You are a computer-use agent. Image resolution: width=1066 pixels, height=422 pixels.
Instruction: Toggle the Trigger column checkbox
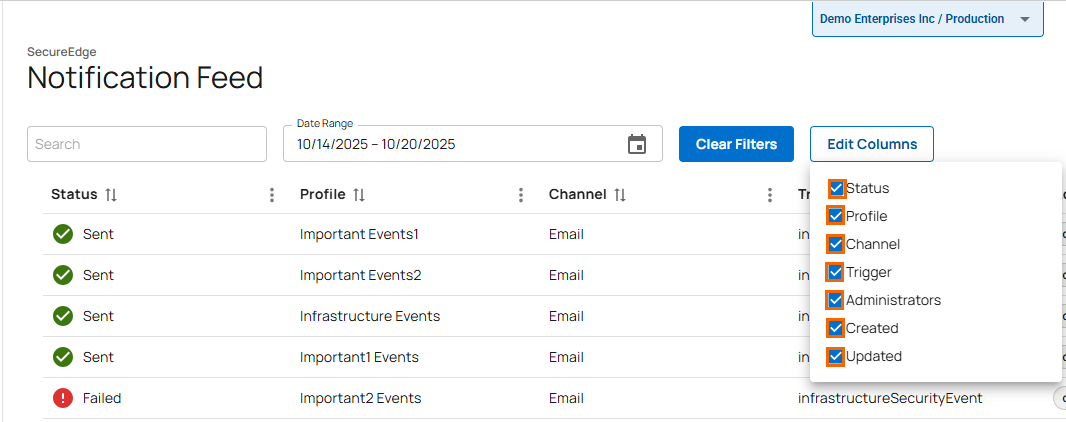coord(836,272)
